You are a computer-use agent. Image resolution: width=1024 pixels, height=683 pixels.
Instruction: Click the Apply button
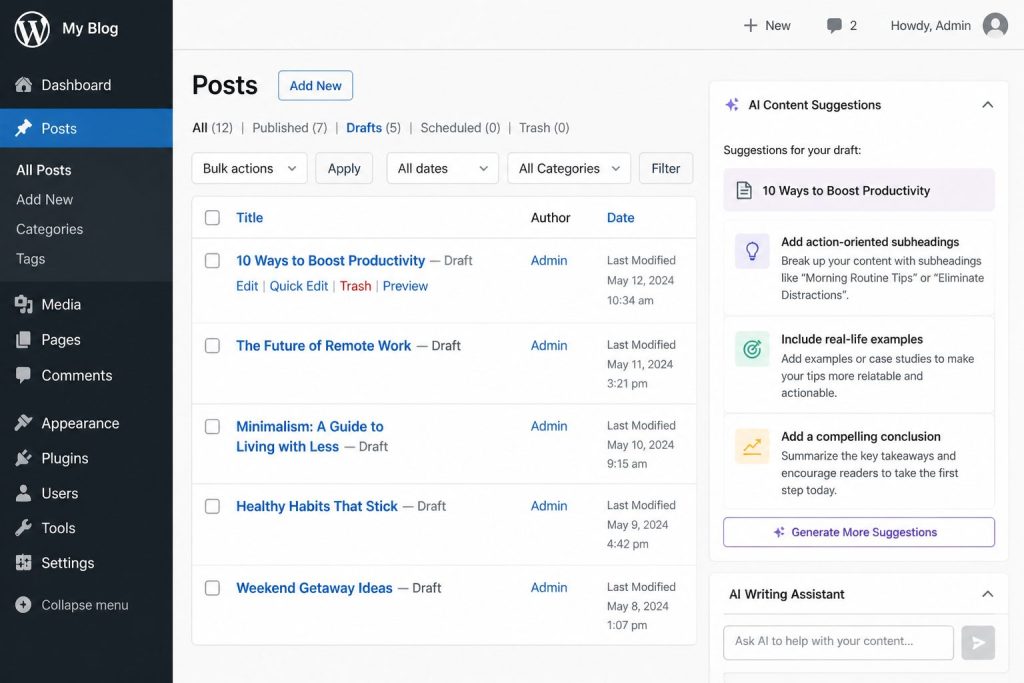[x=344, y=168]
